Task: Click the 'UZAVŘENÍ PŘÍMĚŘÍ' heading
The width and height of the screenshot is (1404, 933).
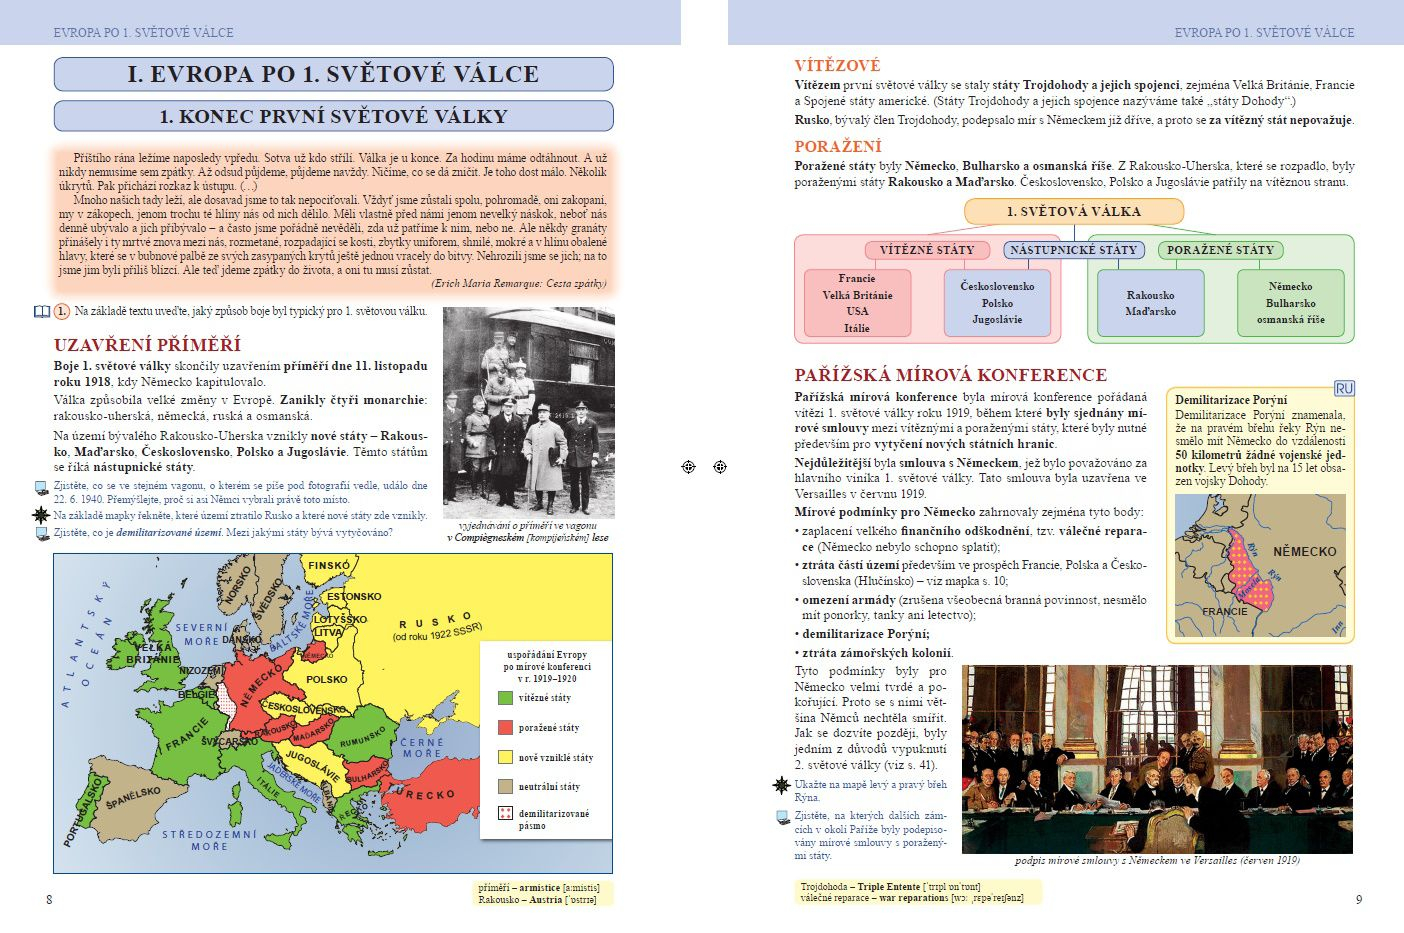Action: [x=148, y=345]
